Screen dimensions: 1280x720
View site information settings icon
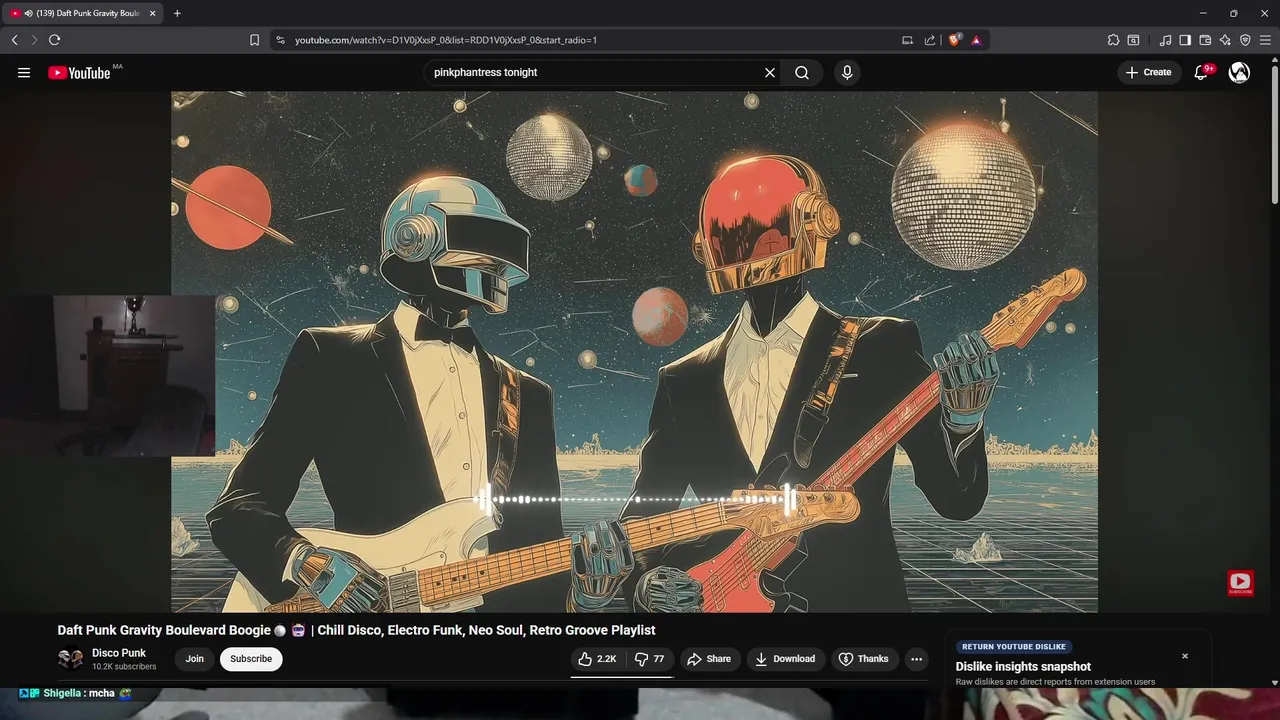click(x=280, y=40)
